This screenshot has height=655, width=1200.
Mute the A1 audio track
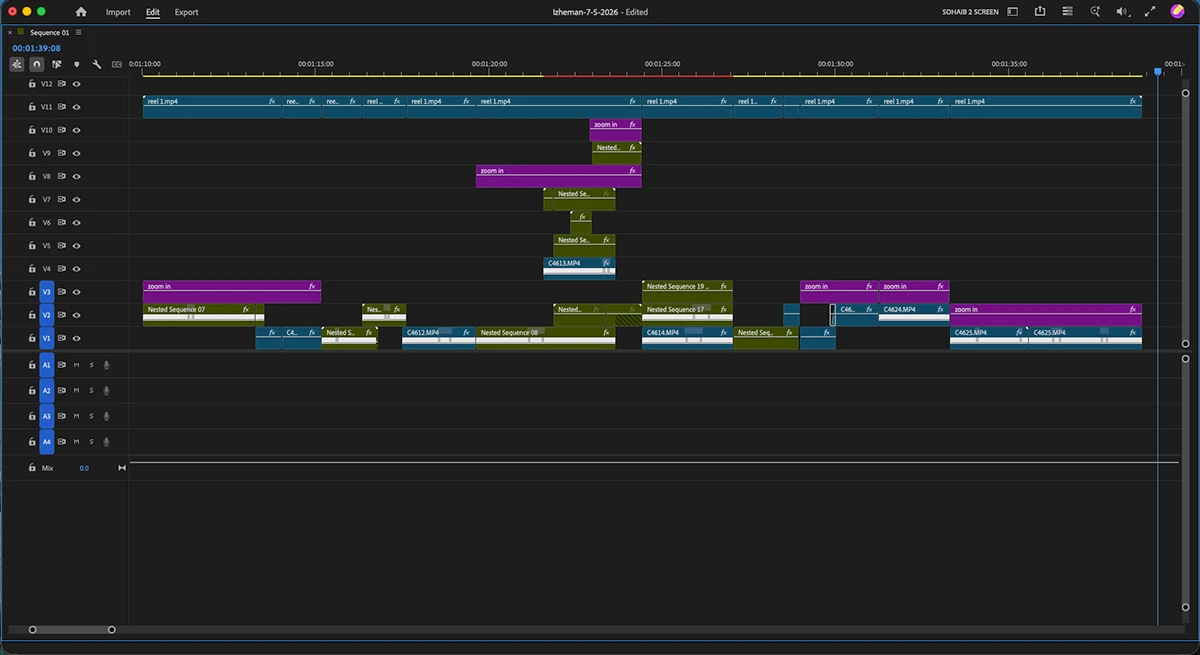coord(76,365)
